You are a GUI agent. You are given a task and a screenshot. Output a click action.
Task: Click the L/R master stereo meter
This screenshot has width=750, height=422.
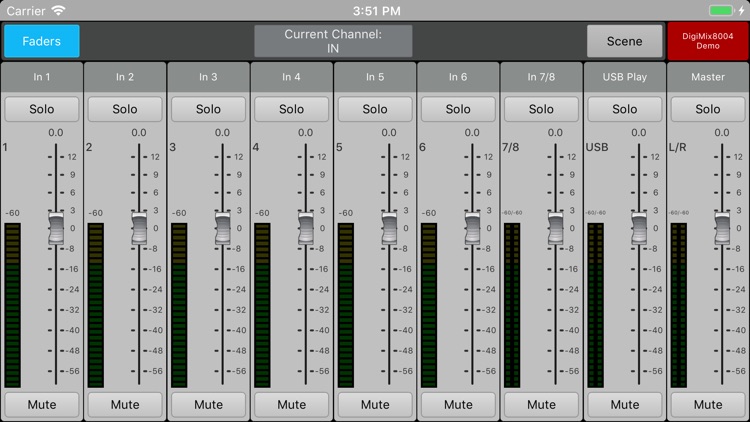[679, 305]
